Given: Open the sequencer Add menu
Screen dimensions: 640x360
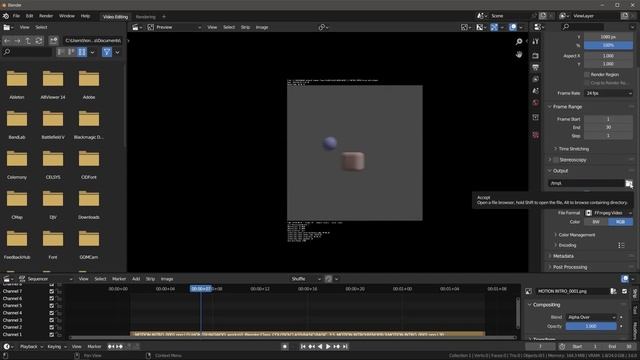Looking at the screenshot, I should point(136,279).
